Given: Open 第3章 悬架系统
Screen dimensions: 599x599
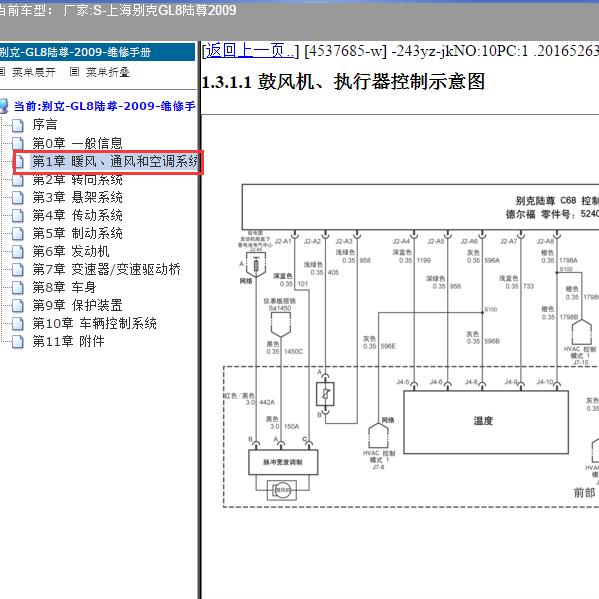Looking at the screenshot, I should pos(77,197).
